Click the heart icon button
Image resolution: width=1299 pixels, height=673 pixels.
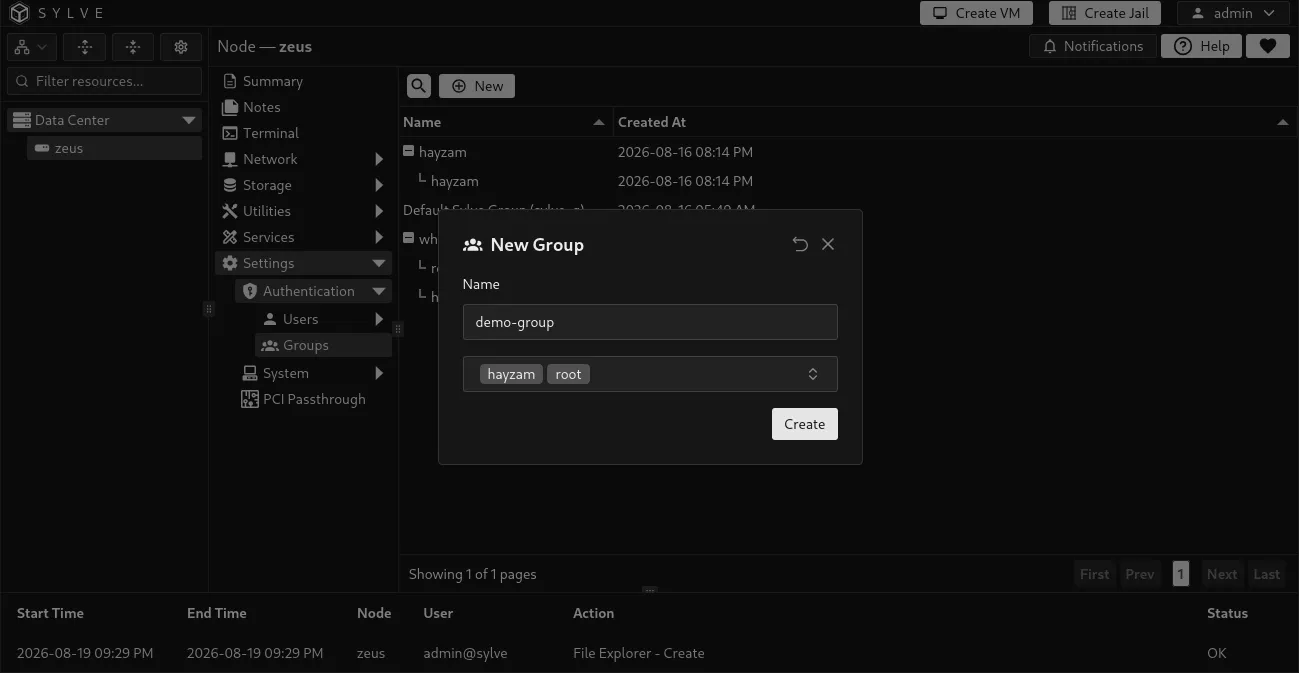[x=1268, y=46]
